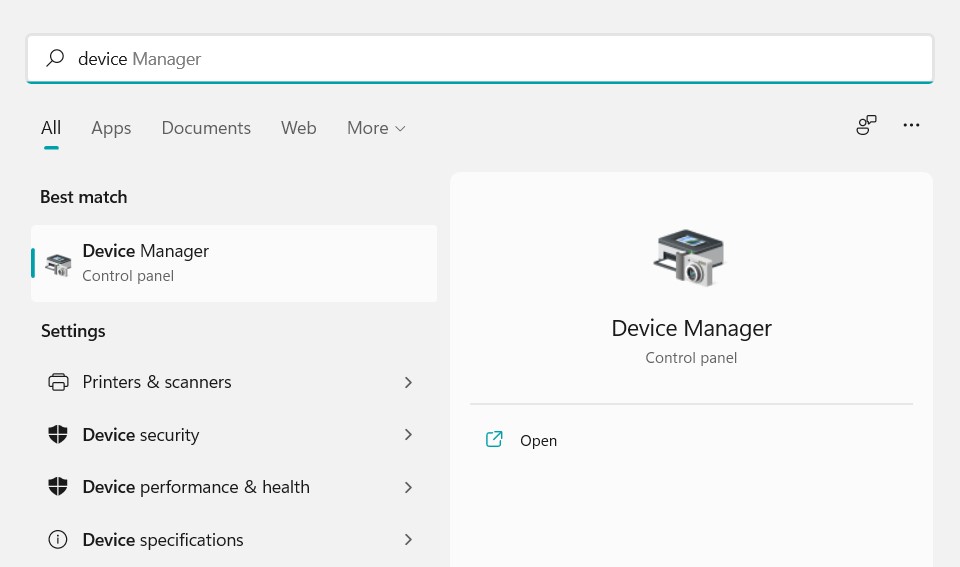Switch to the Documents tab
This screenshot has height=567, width=960.
[x=206, y=128]
